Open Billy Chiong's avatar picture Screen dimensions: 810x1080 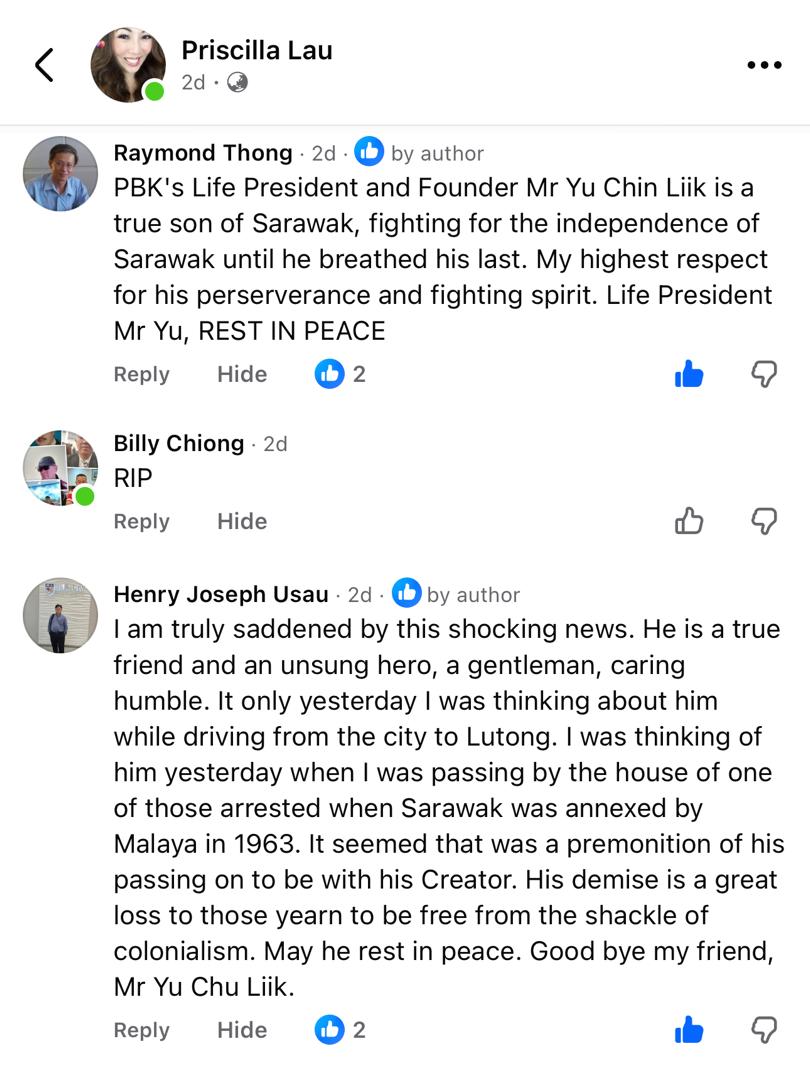60,468
